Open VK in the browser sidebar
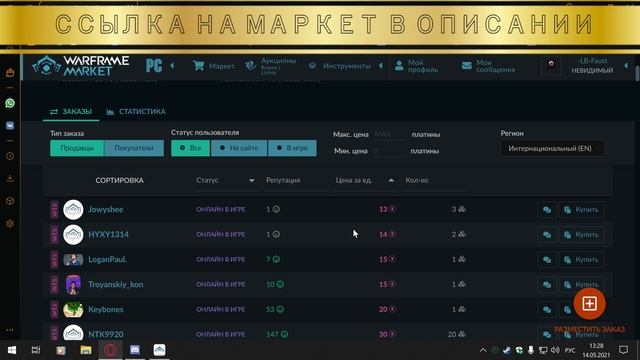The image size is (640, 360). click(x=10, y=125)
